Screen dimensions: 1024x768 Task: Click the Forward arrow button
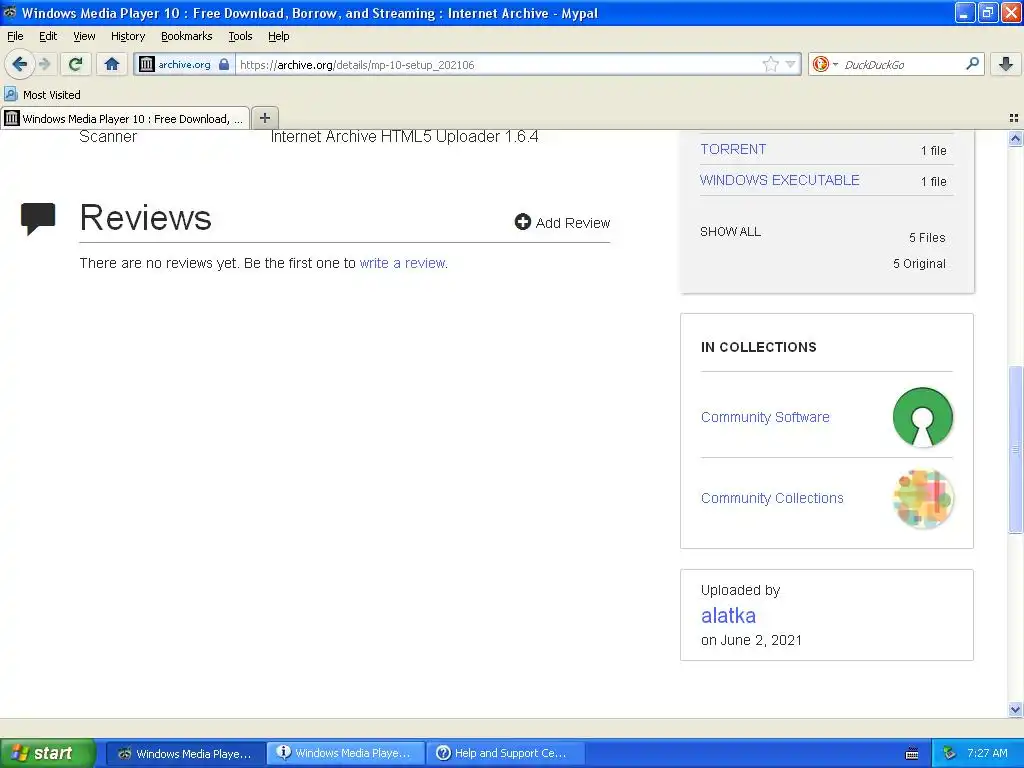pos(44,64)
